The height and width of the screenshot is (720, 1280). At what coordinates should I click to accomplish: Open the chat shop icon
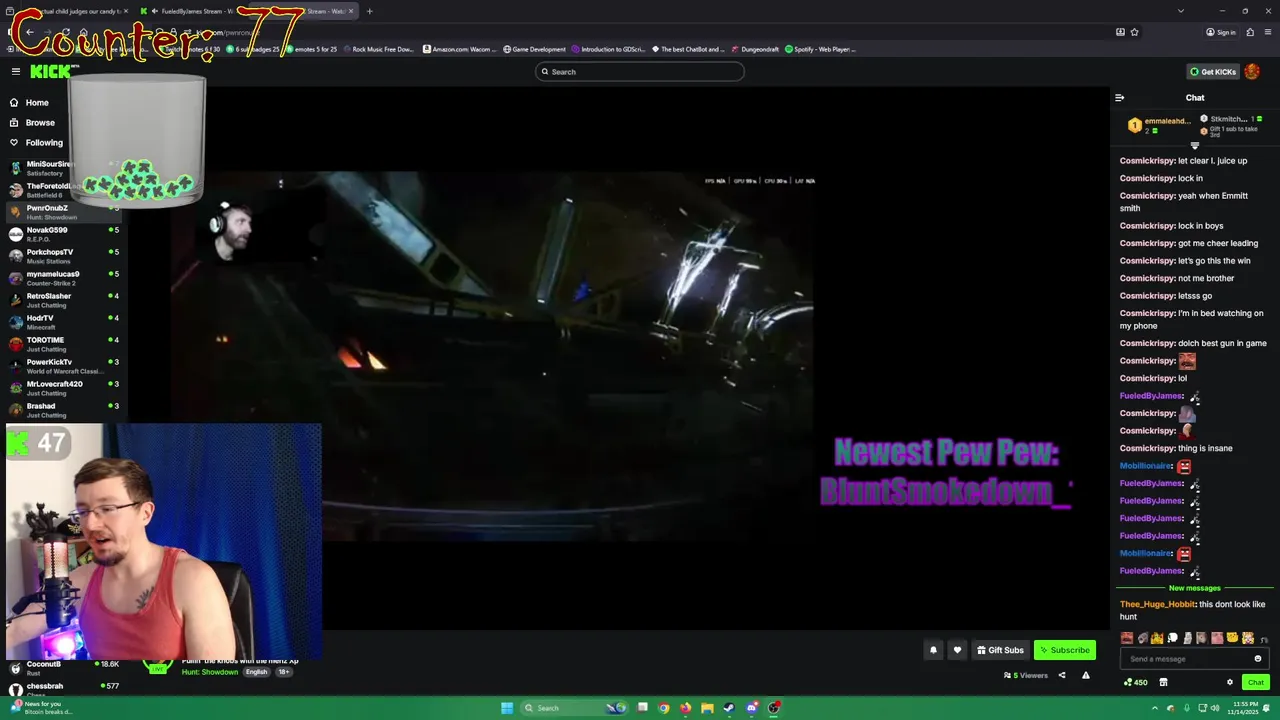tap(1163, 682)
